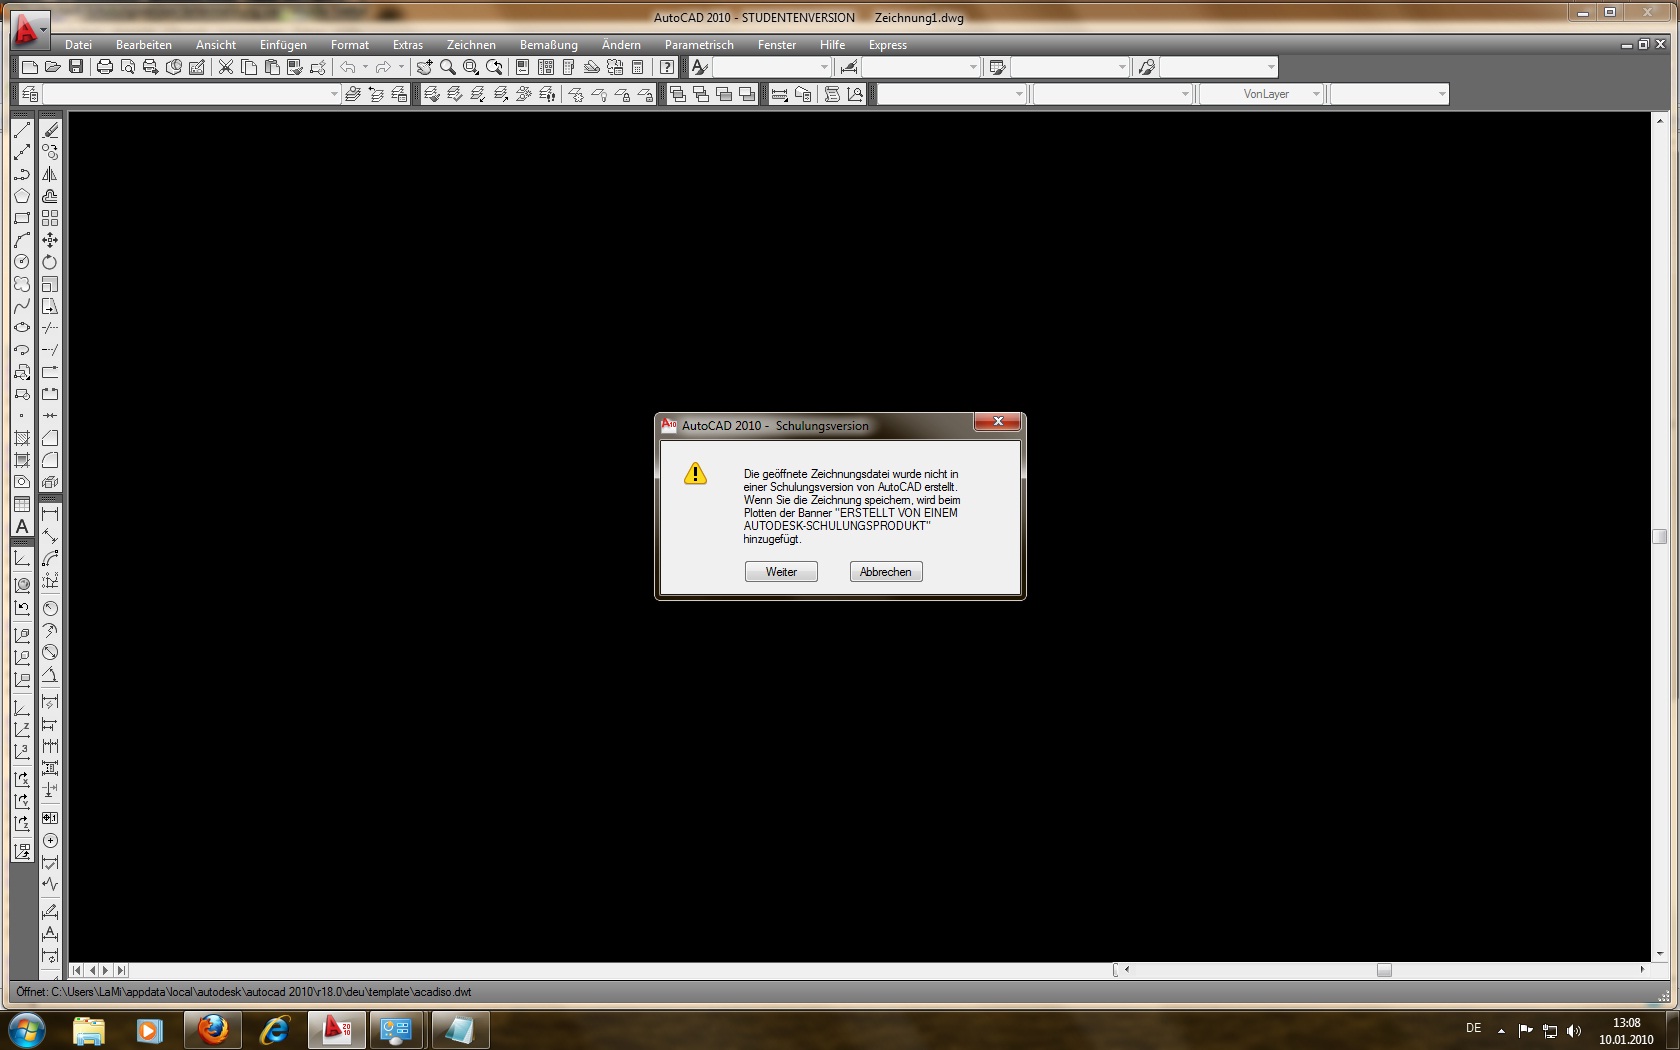Select the Ellipse drawing tool

tap(22, 328)
